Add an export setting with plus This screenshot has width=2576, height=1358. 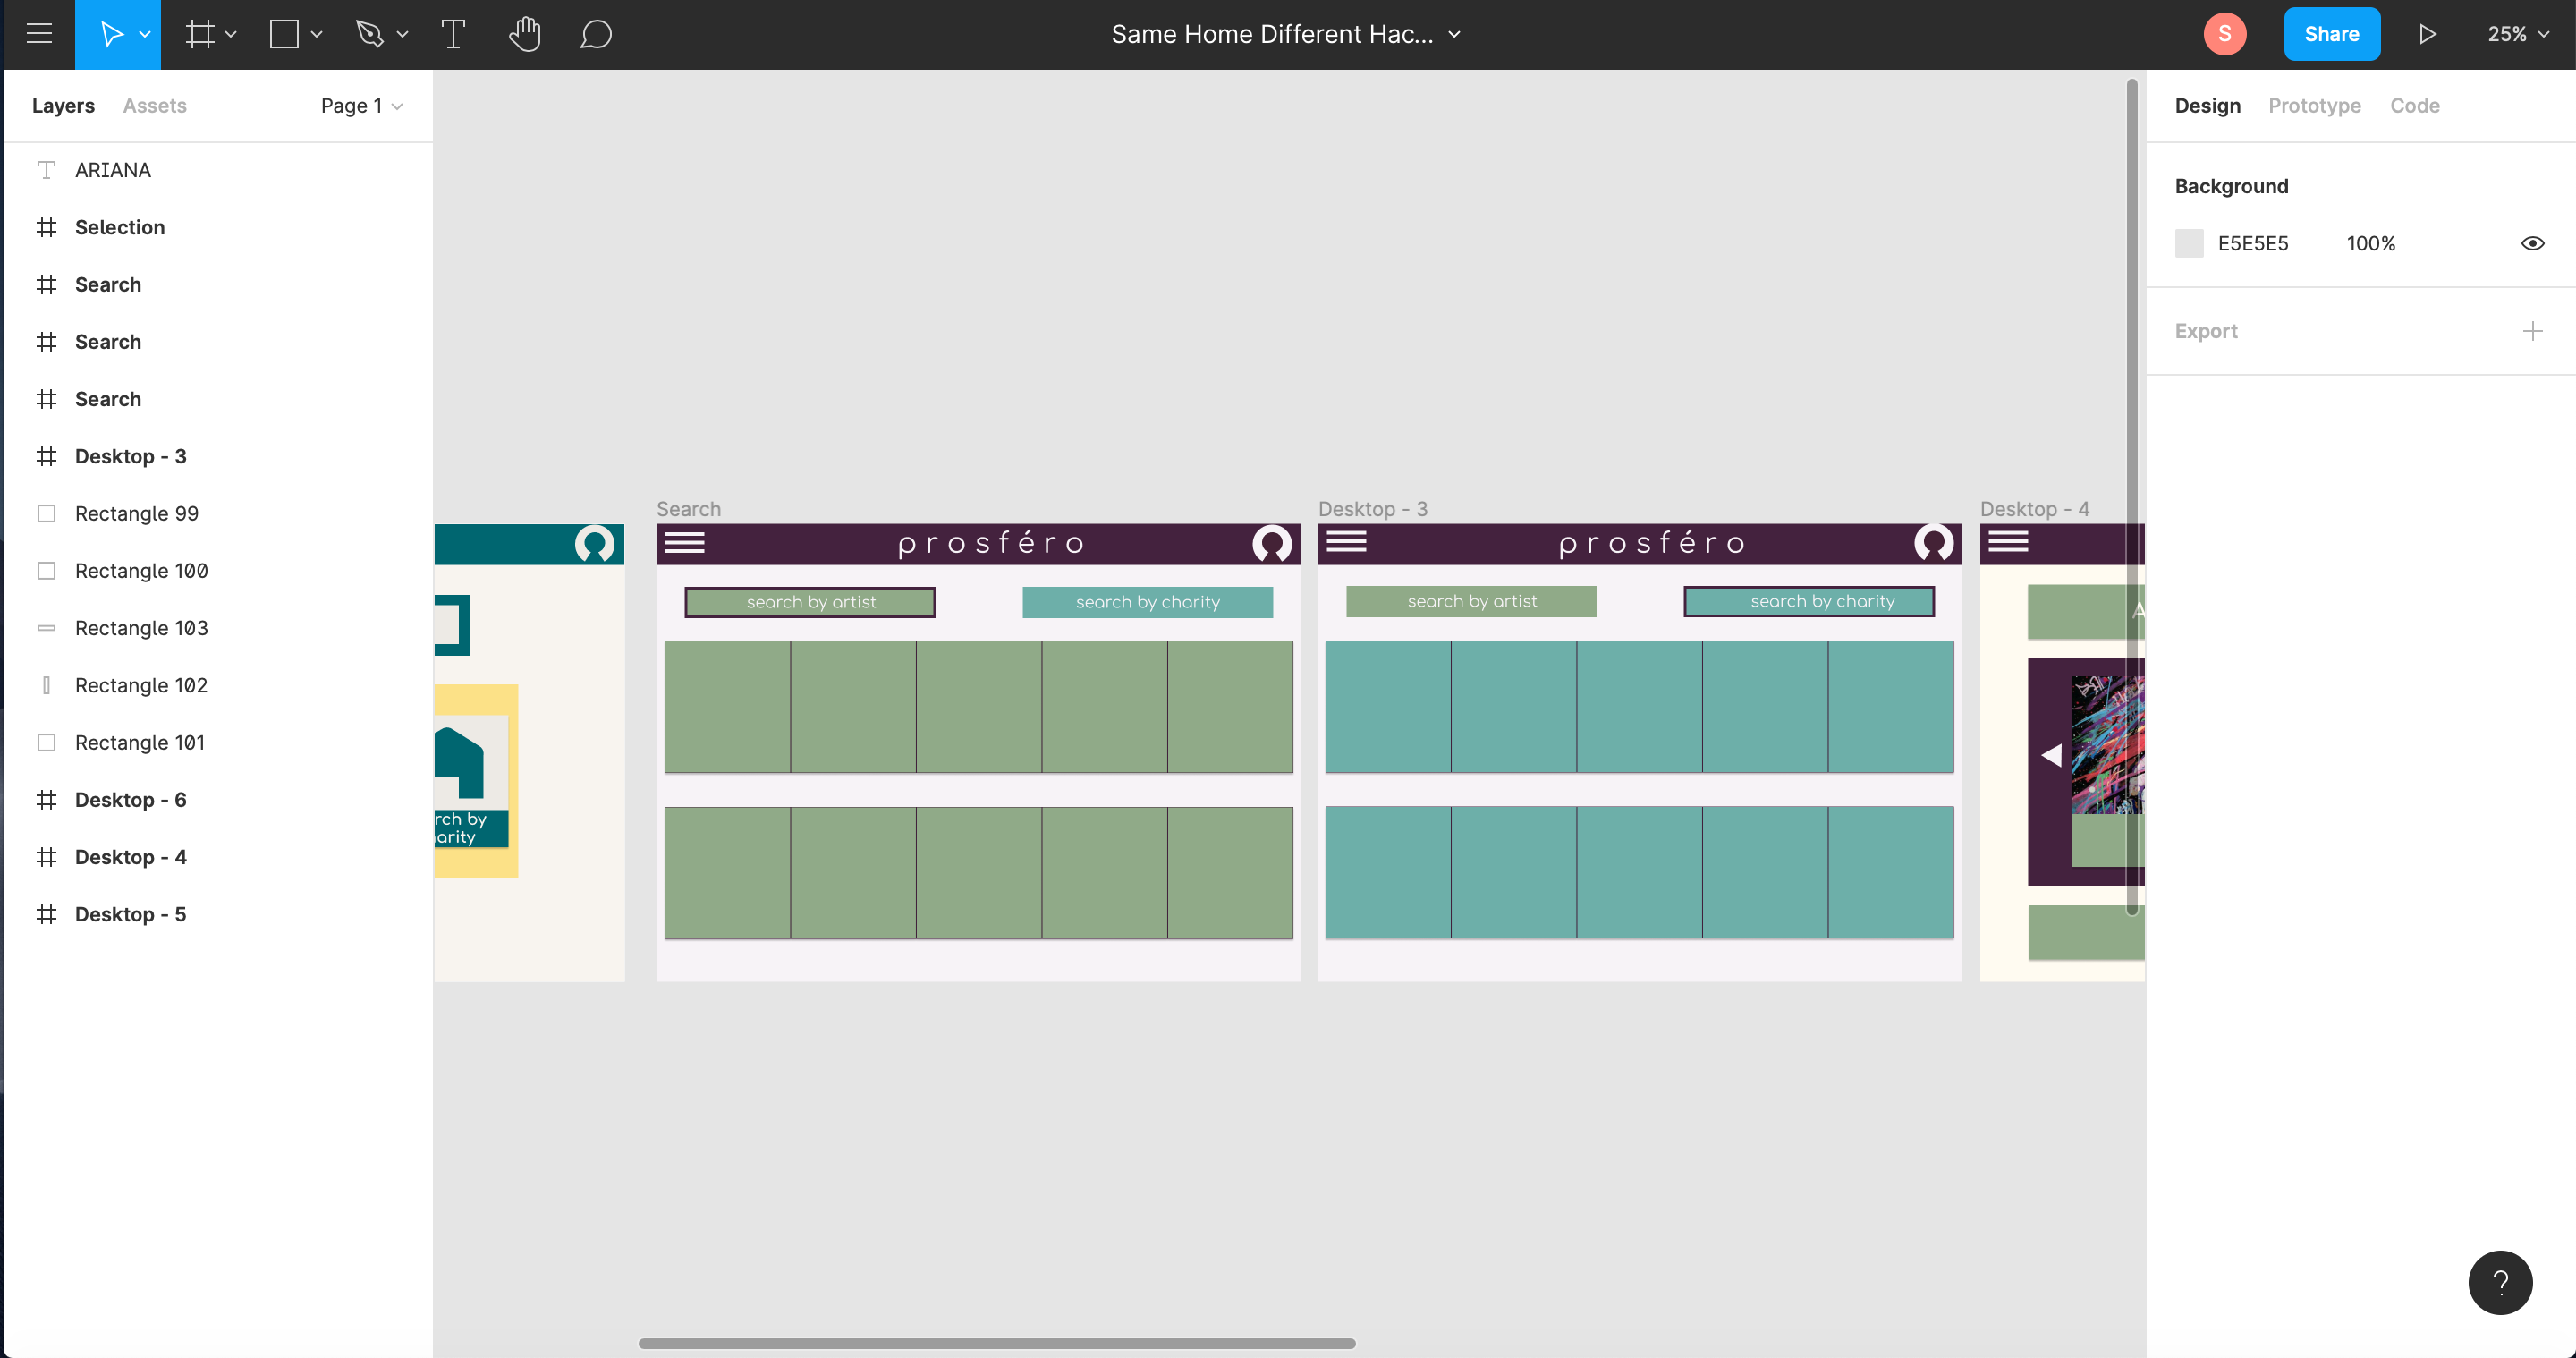tap(2532, 331)
